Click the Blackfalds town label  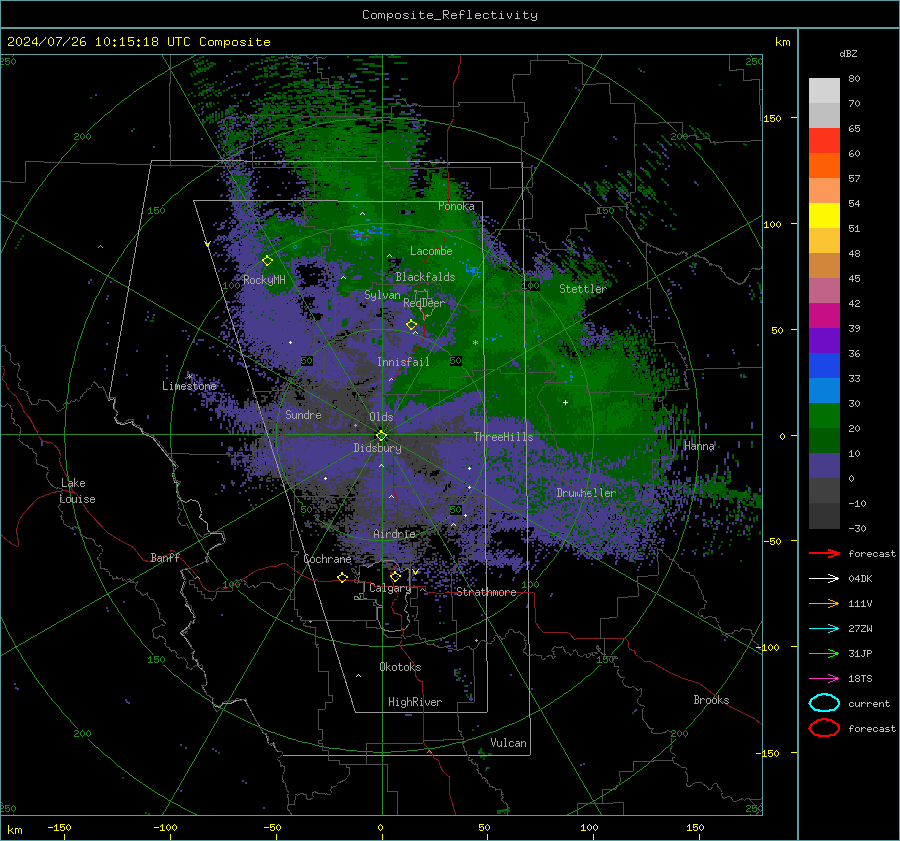point(425,277)
